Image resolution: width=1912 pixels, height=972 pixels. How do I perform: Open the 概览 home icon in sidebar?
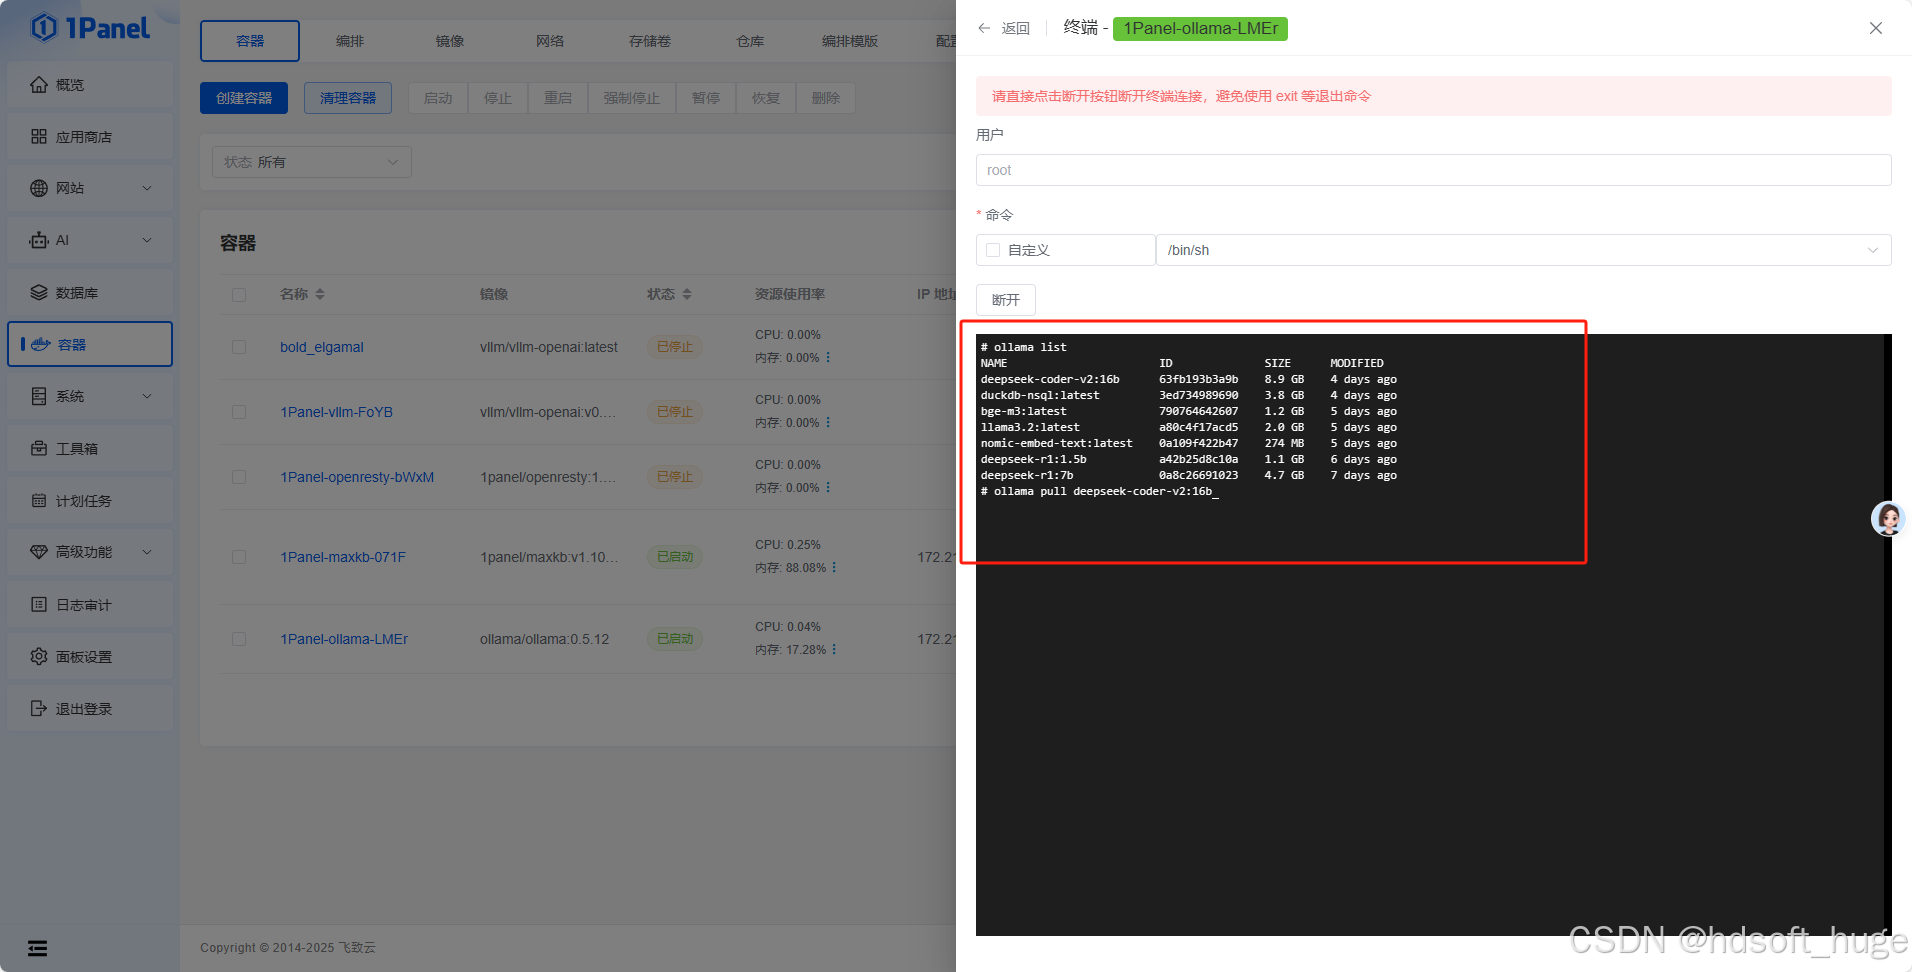point(39,85)
